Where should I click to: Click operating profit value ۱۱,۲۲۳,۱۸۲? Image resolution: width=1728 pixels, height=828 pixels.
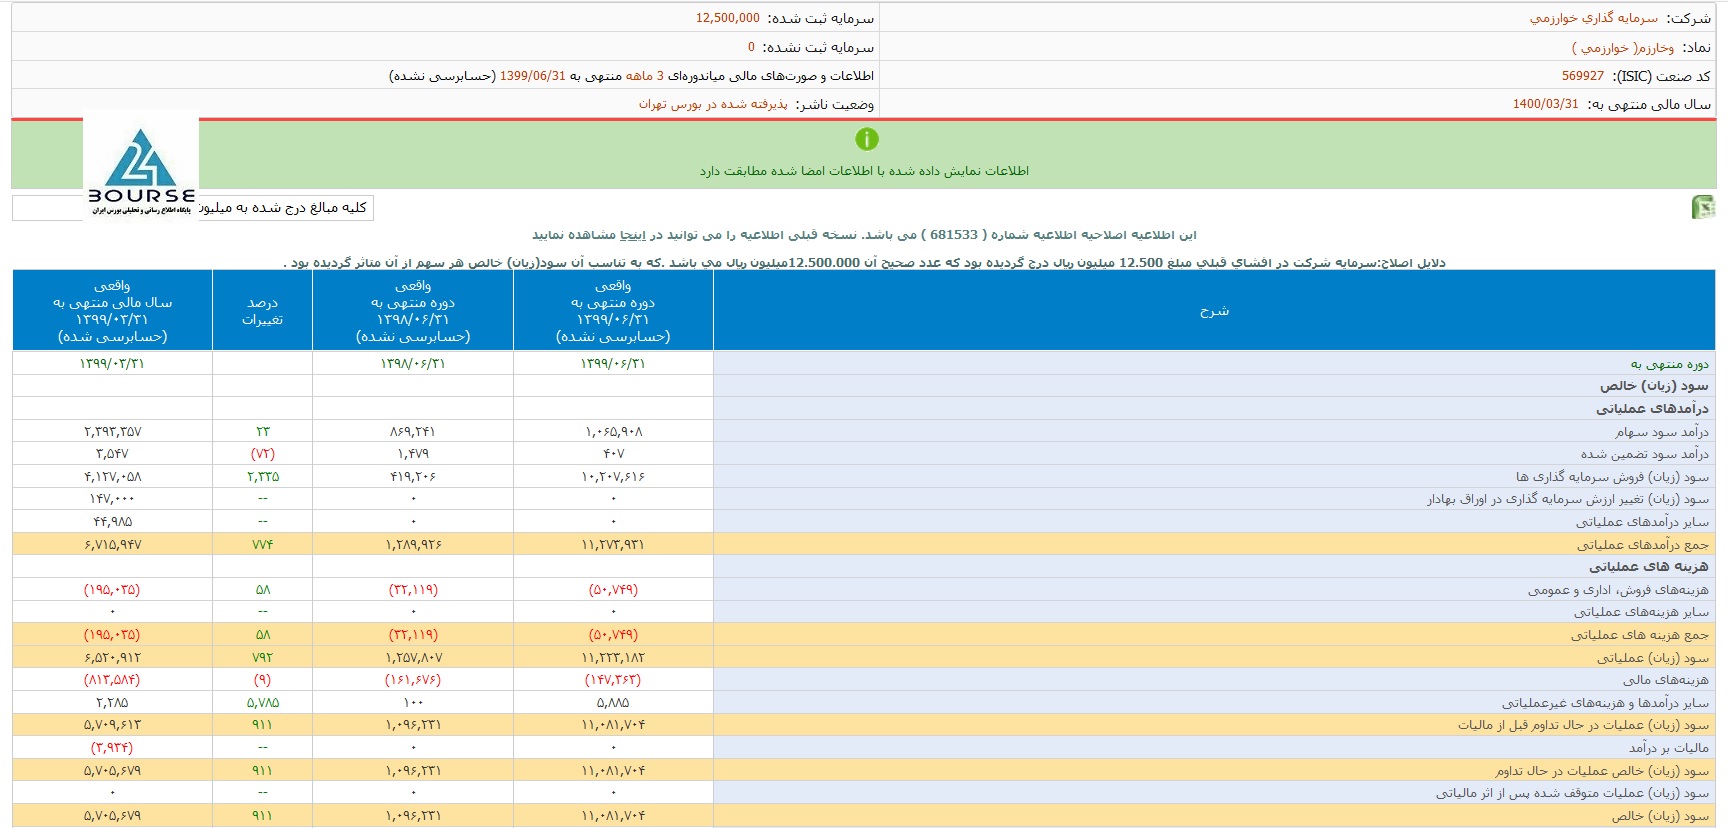pos(613,658)
